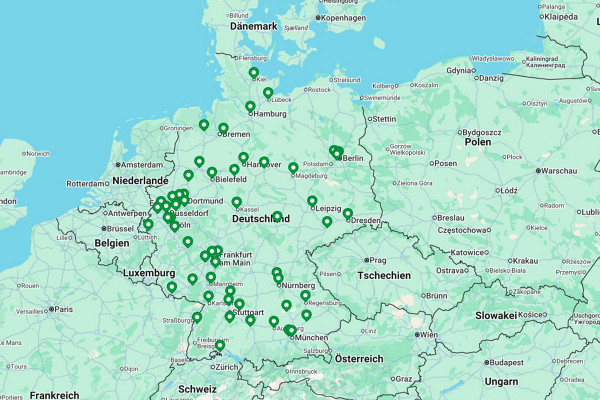Open the green pin near Straßburg

click(197, 317)
